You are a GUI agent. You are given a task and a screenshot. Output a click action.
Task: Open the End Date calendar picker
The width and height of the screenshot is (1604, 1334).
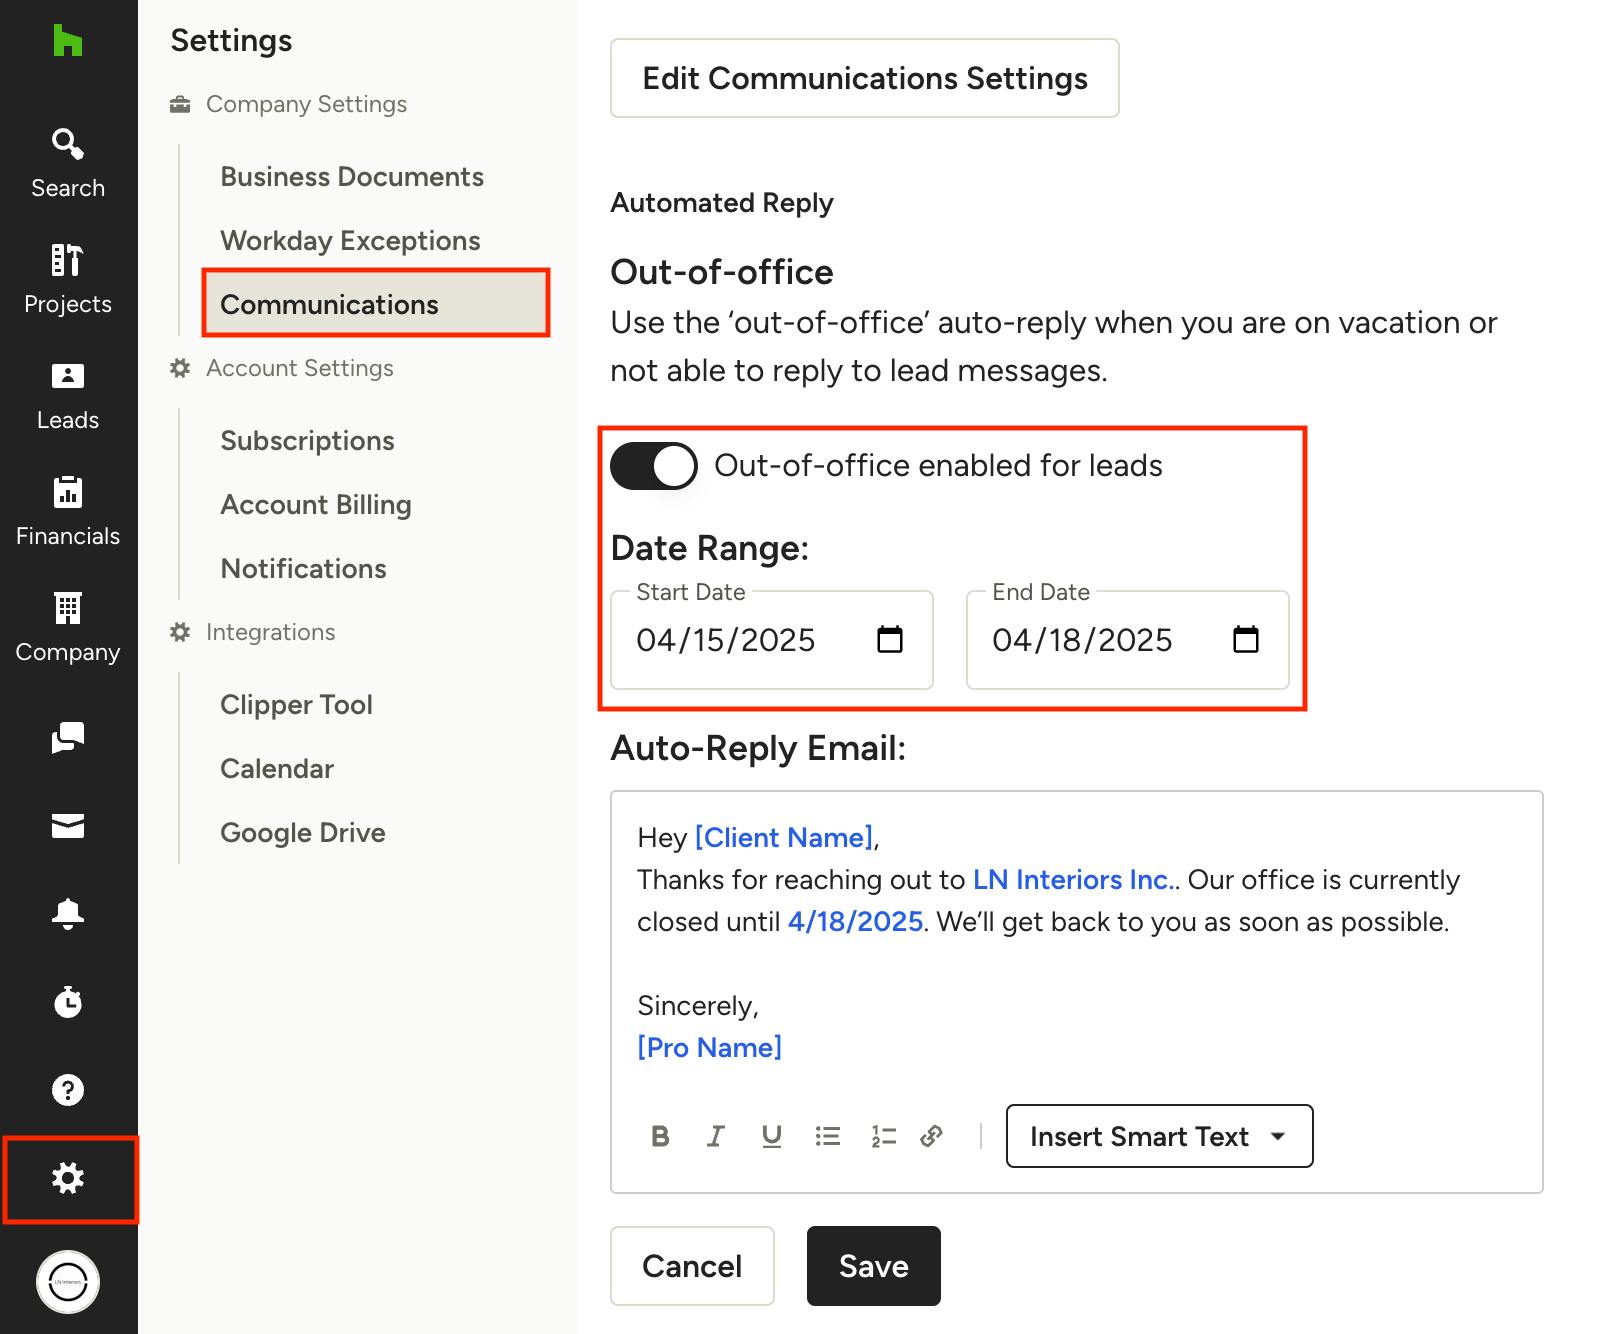(x=1245, y=640)
